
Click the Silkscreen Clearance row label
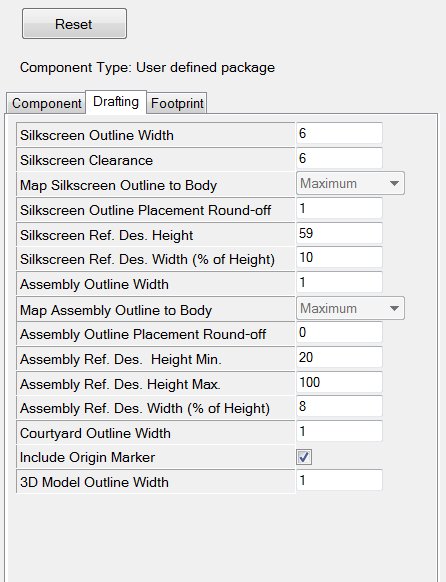[x=86, y=160]
